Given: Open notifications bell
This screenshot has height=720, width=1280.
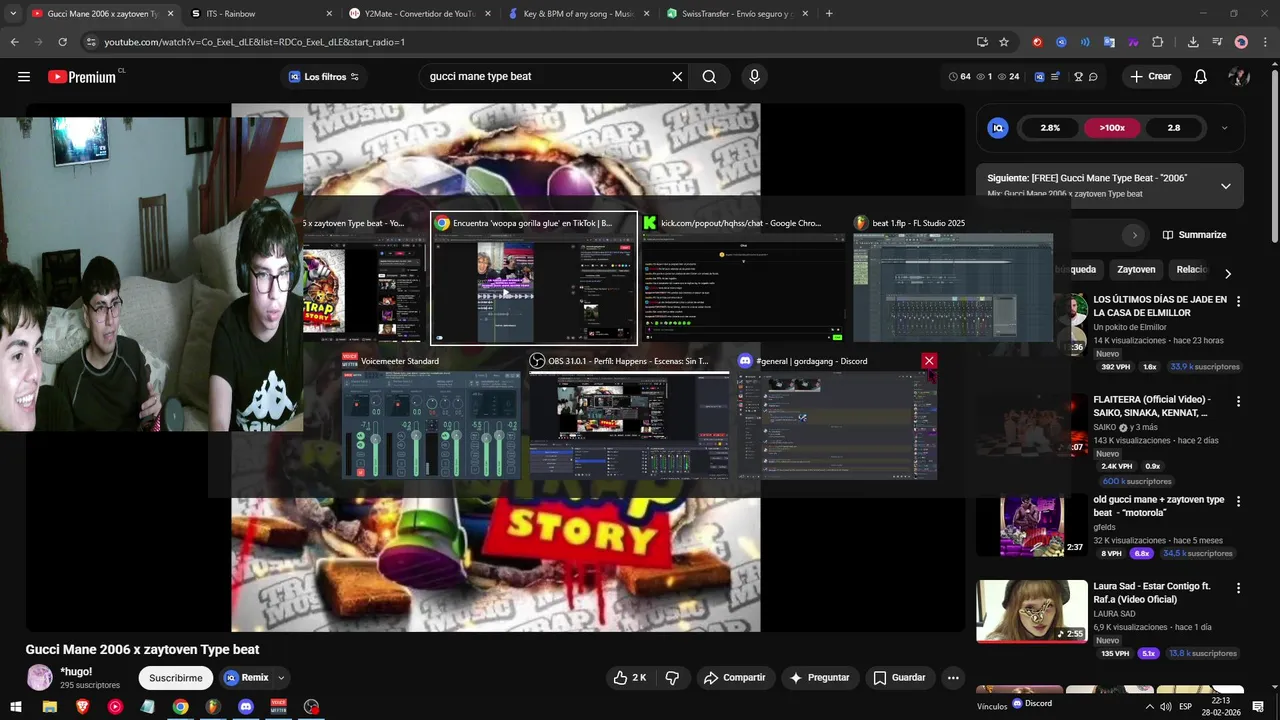Looking at the screenshot, I should pos(1201,76).
